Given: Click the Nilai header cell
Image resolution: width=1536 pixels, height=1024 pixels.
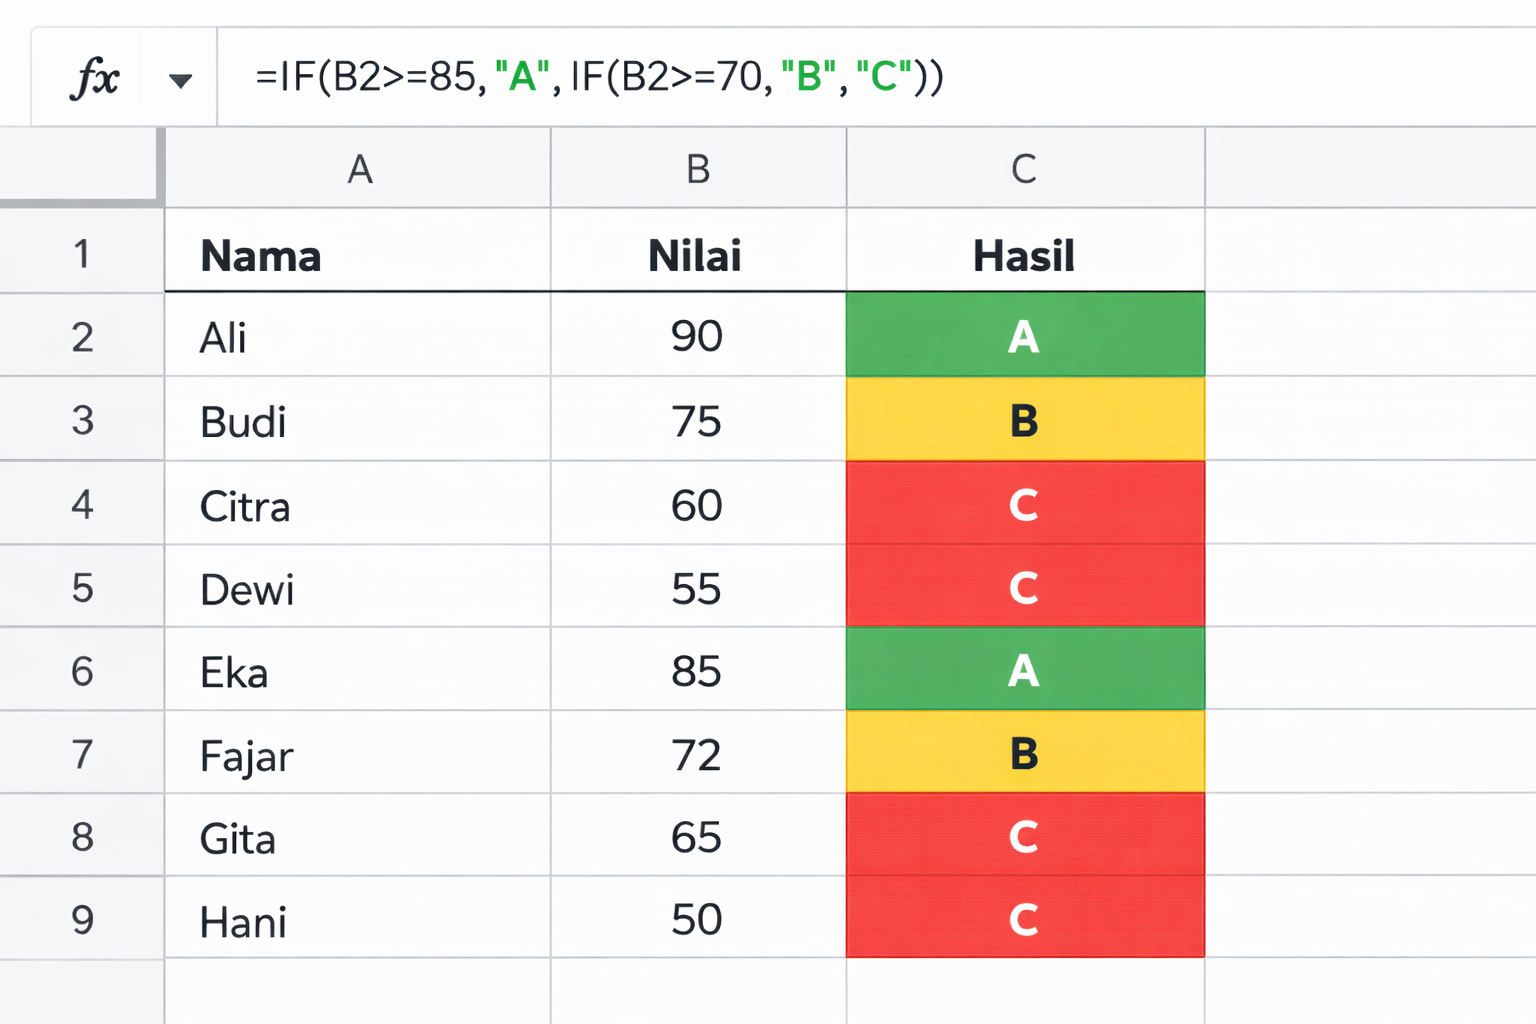Looking at the screenshot, I should (697, 255).
